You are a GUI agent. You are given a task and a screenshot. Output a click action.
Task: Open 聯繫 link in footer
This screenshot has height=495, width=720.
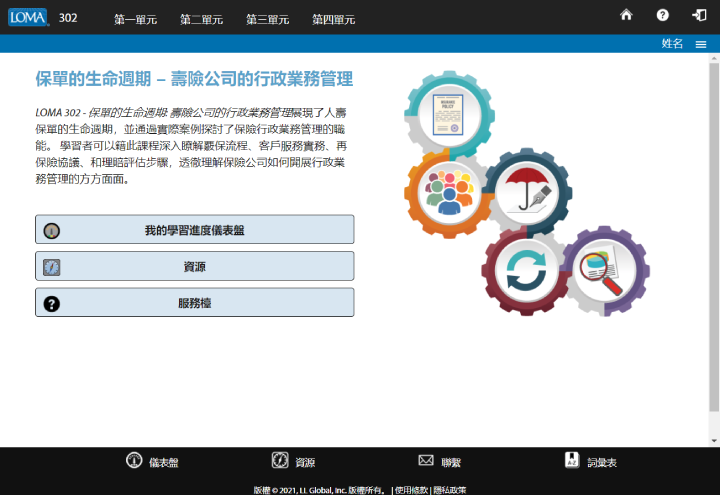point(451,462)
